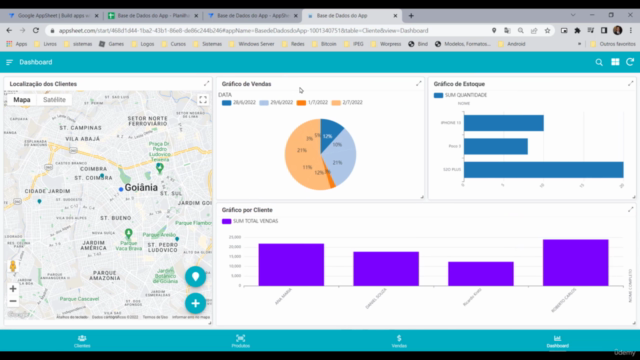
Task: Open the Windows Server bookmark folder
Action: (252, 44)
